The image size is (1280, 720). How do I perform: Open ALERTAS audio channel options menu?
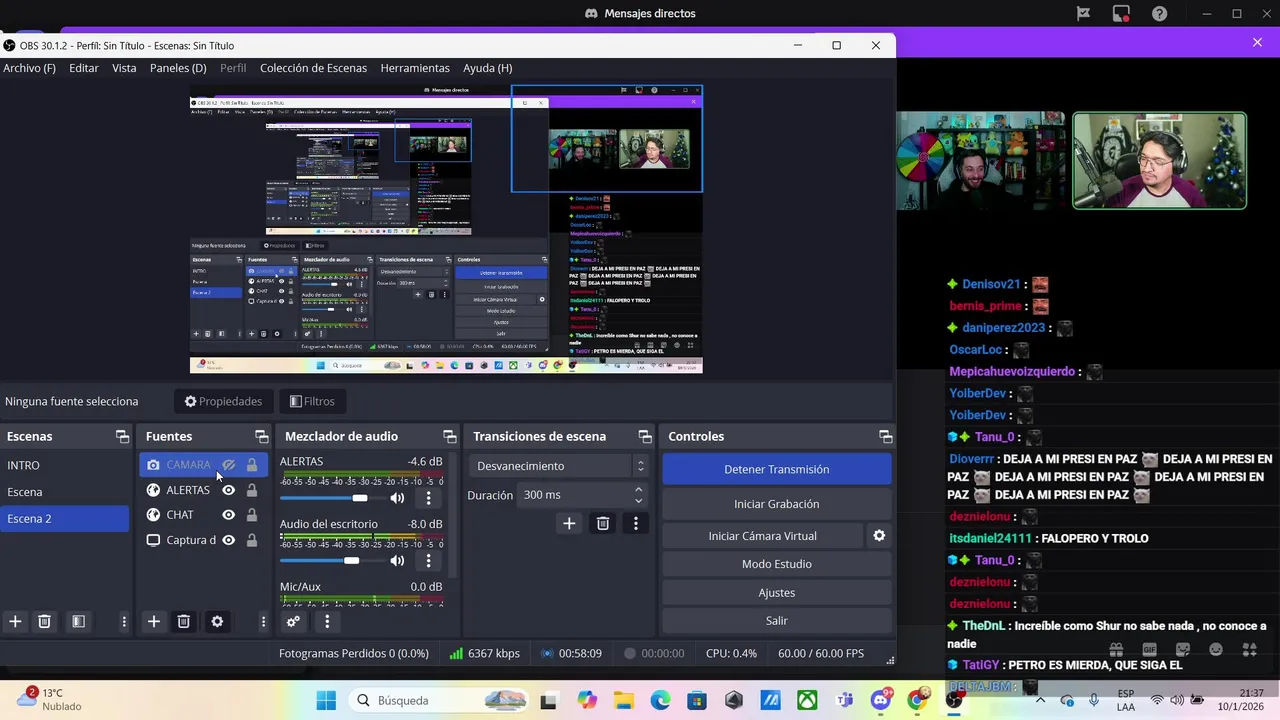pyautogui.click(x=429, y=497)
